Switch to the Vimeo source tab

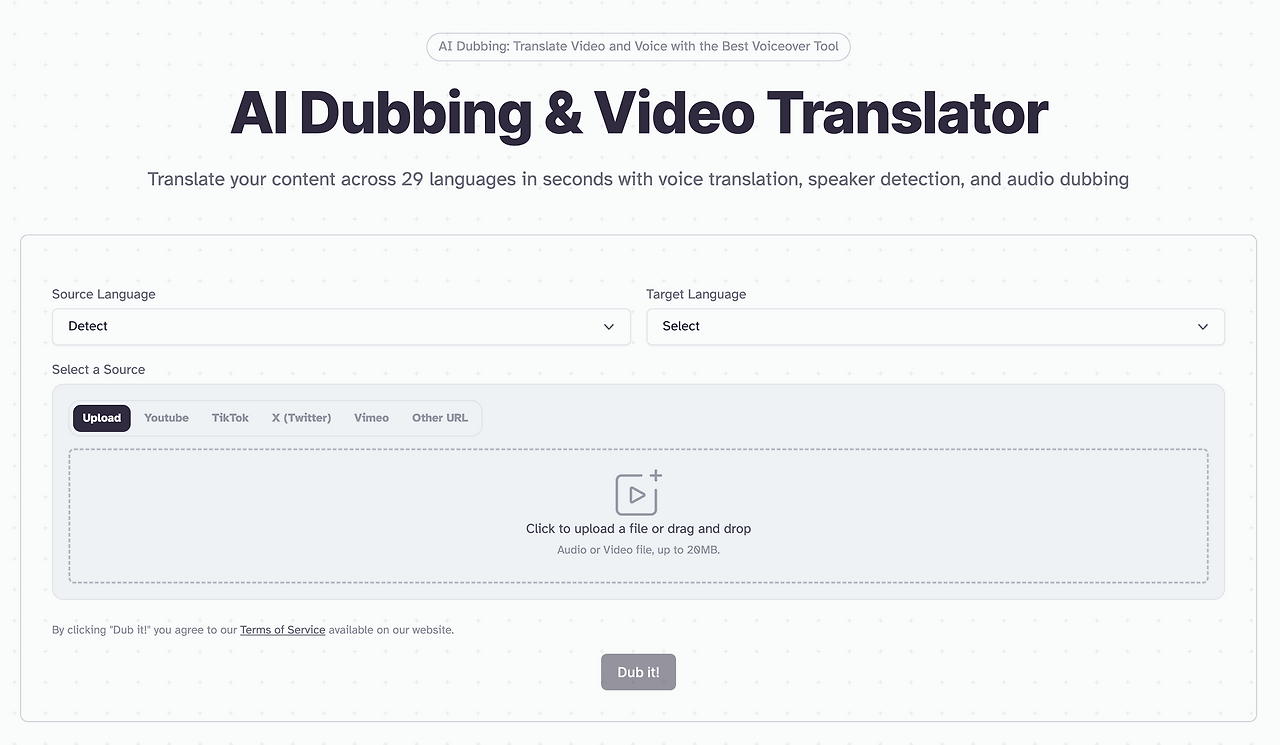pos(371,418)
